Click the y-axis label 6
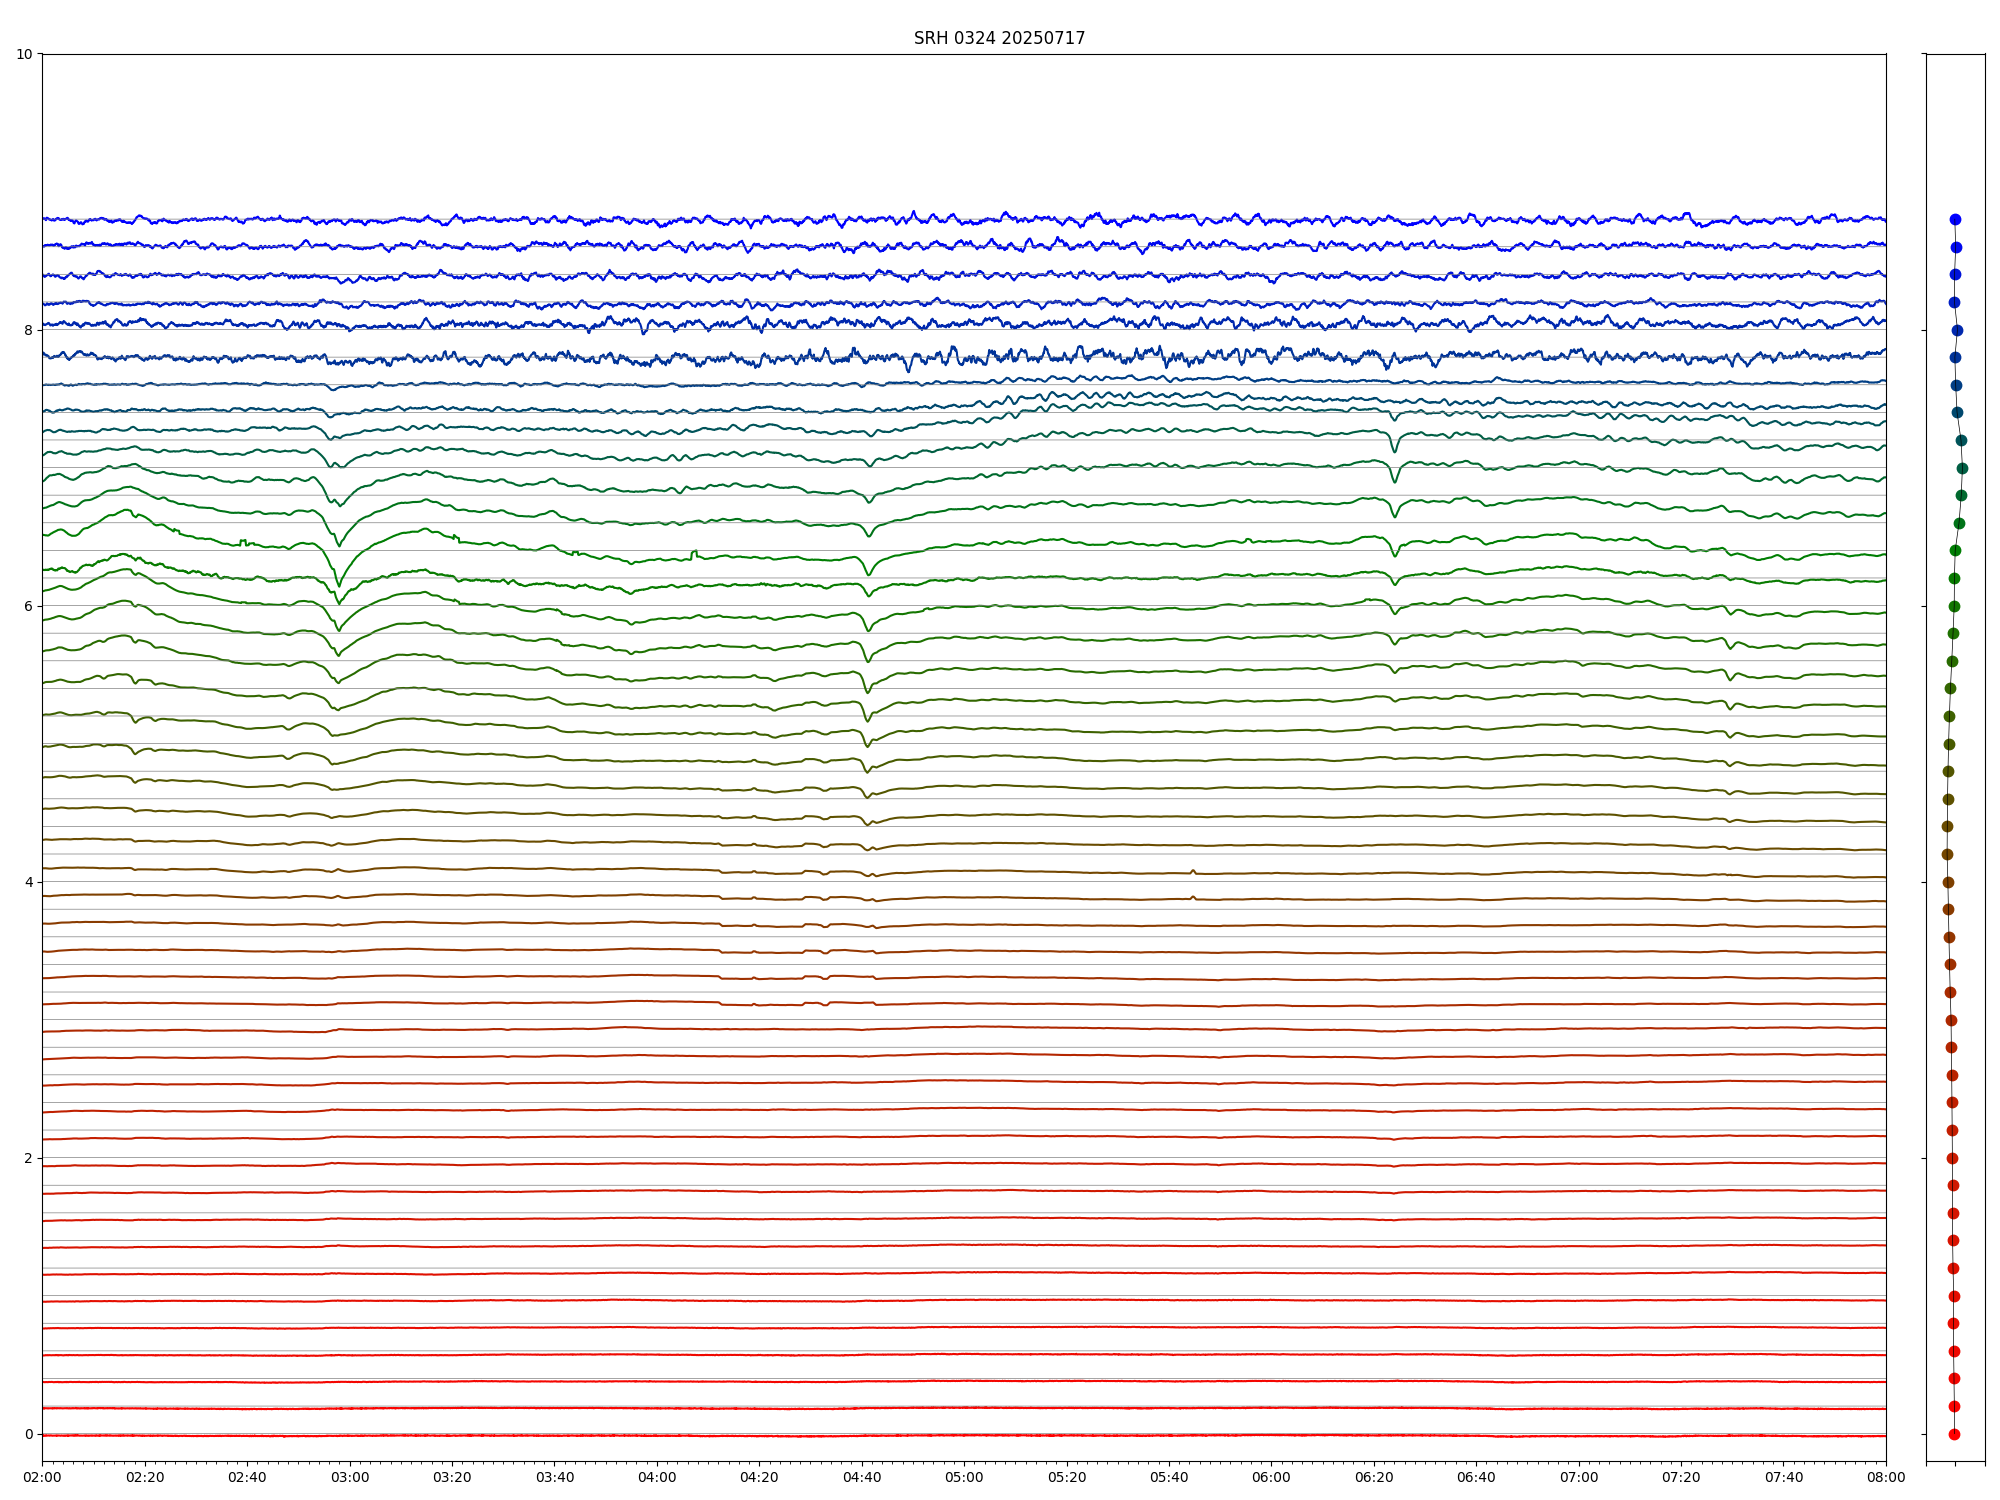This screenshot has height=1500, width=2000. tap(28, 606)
